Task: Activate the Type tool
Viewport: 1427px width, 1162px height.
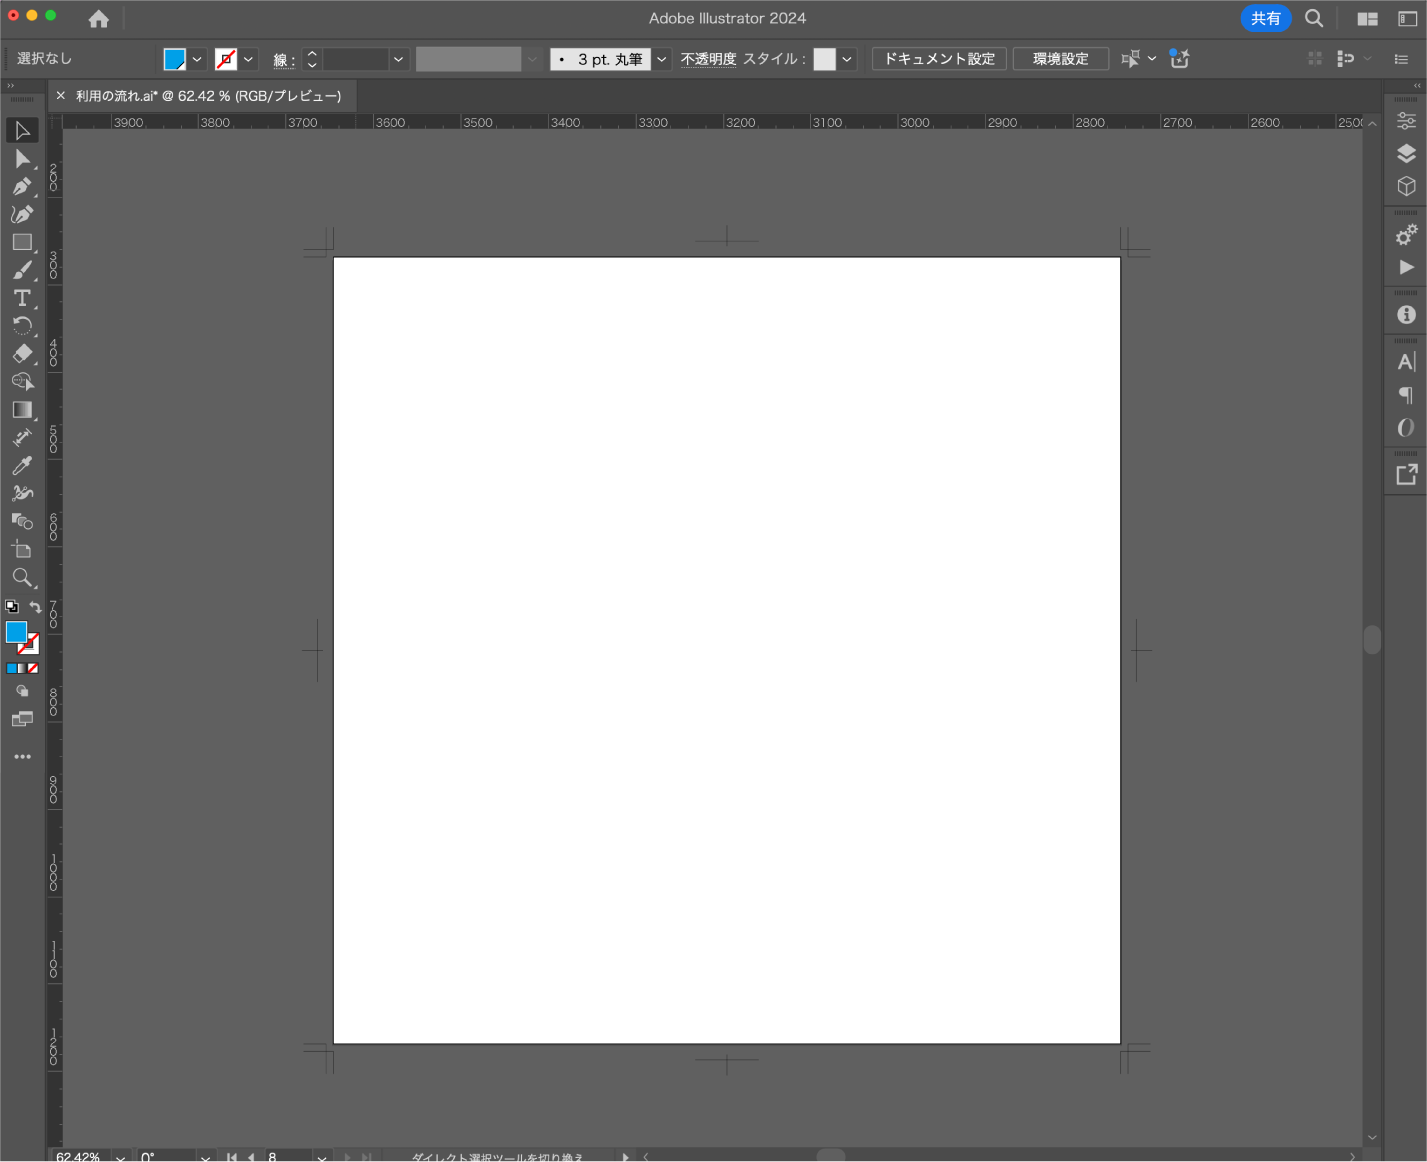Action: click(22, 298)
